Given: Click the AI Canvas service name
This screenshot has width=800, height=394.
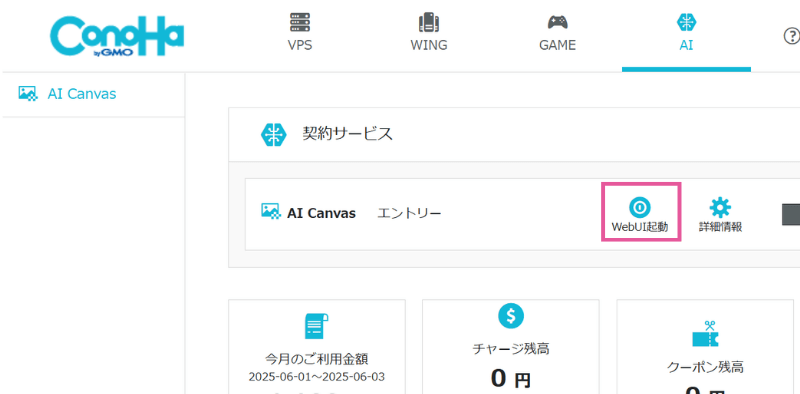Looking at the screenshot, I should pos(321,213).
